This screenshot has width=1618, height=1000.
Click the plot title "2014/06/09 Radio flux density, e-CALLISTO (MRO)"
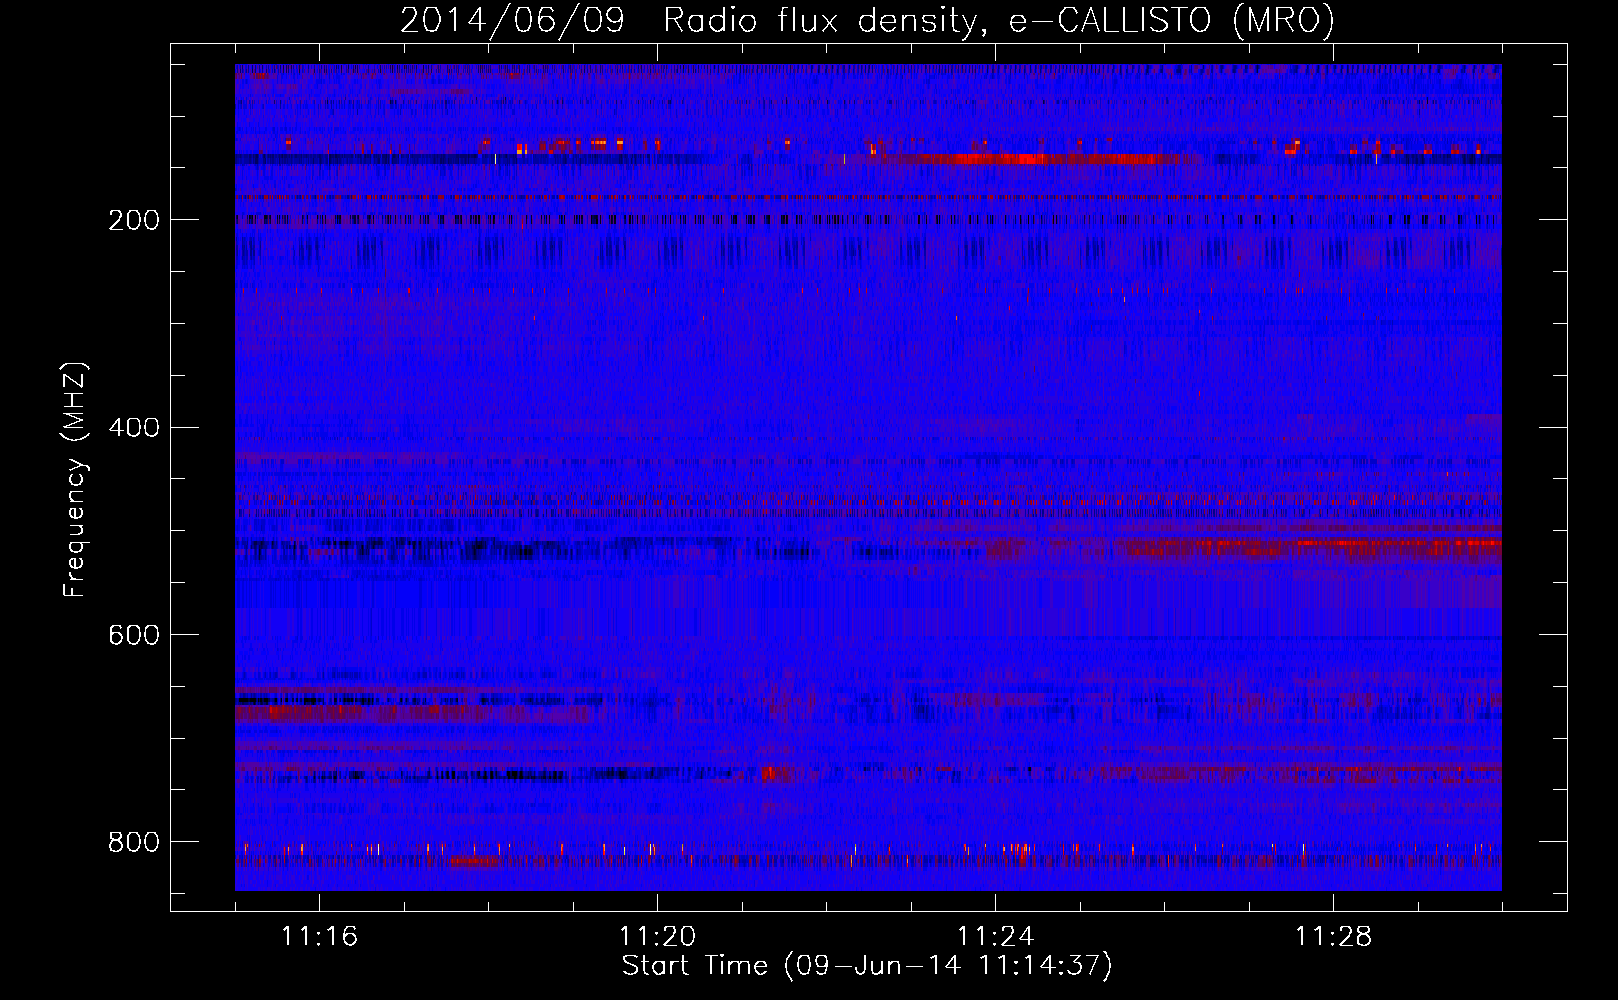point(867,20)
